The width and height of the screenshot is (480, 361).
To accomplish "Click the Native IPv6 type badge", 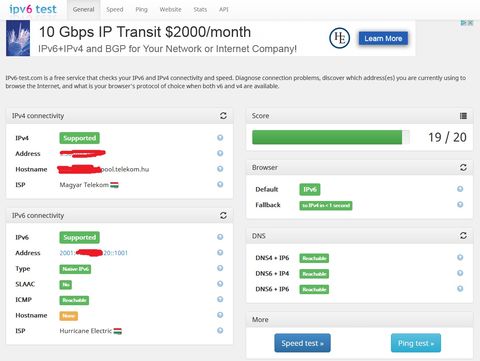I will tap(75, 269).
